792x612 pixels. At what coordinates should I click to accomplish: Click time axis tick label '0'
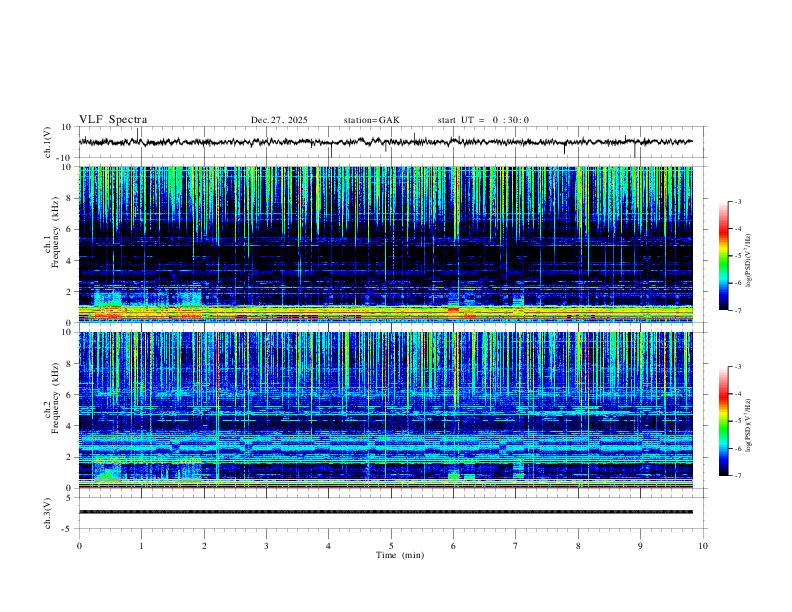(x=79, y=546)
